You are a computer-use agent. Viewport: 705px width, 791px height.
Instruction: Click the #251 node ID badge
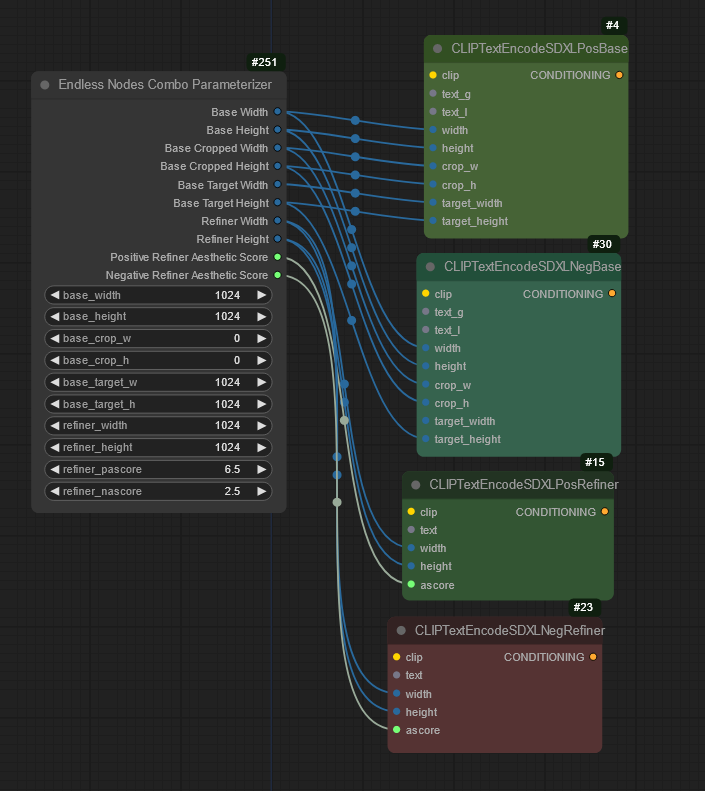(x=265, y=62)
